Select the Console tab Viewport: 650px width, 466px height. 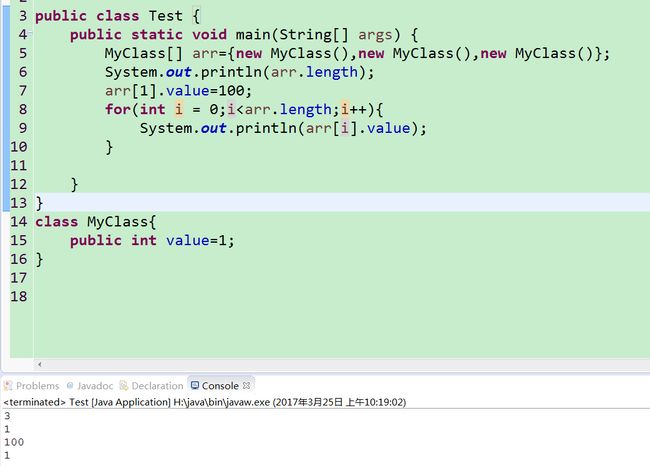click(220, 386)
